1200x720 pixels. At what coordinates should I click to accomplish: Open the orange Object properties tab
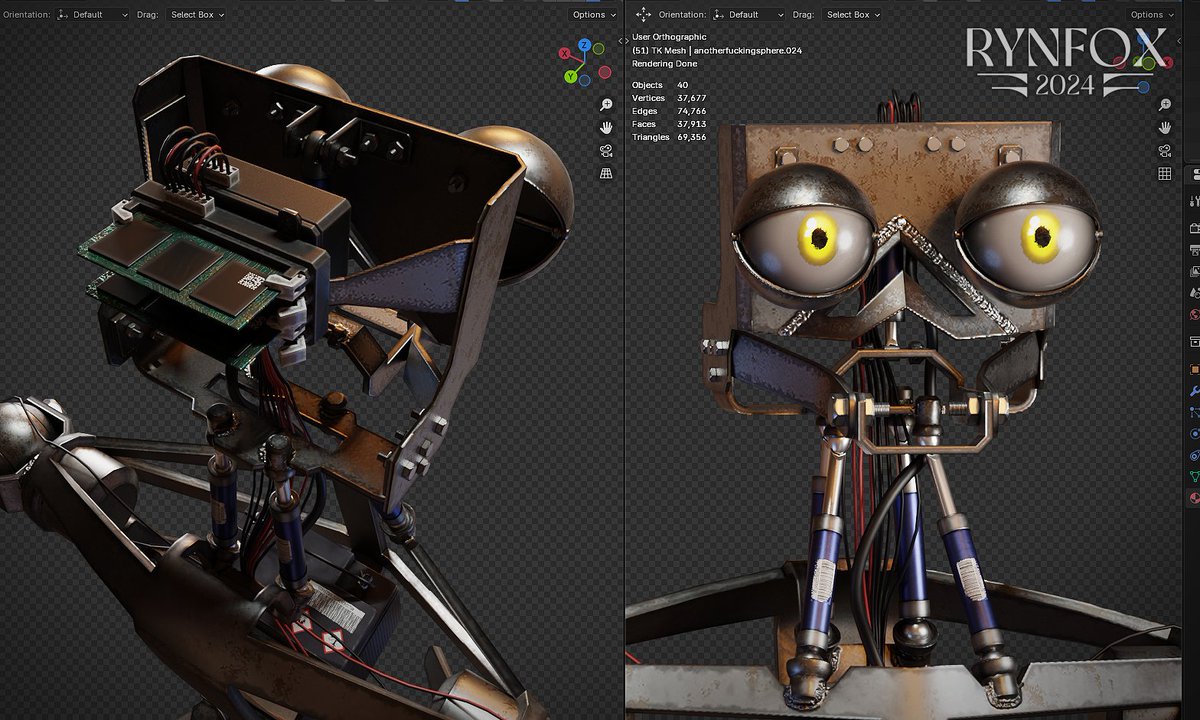click(x=1194, y=369)
